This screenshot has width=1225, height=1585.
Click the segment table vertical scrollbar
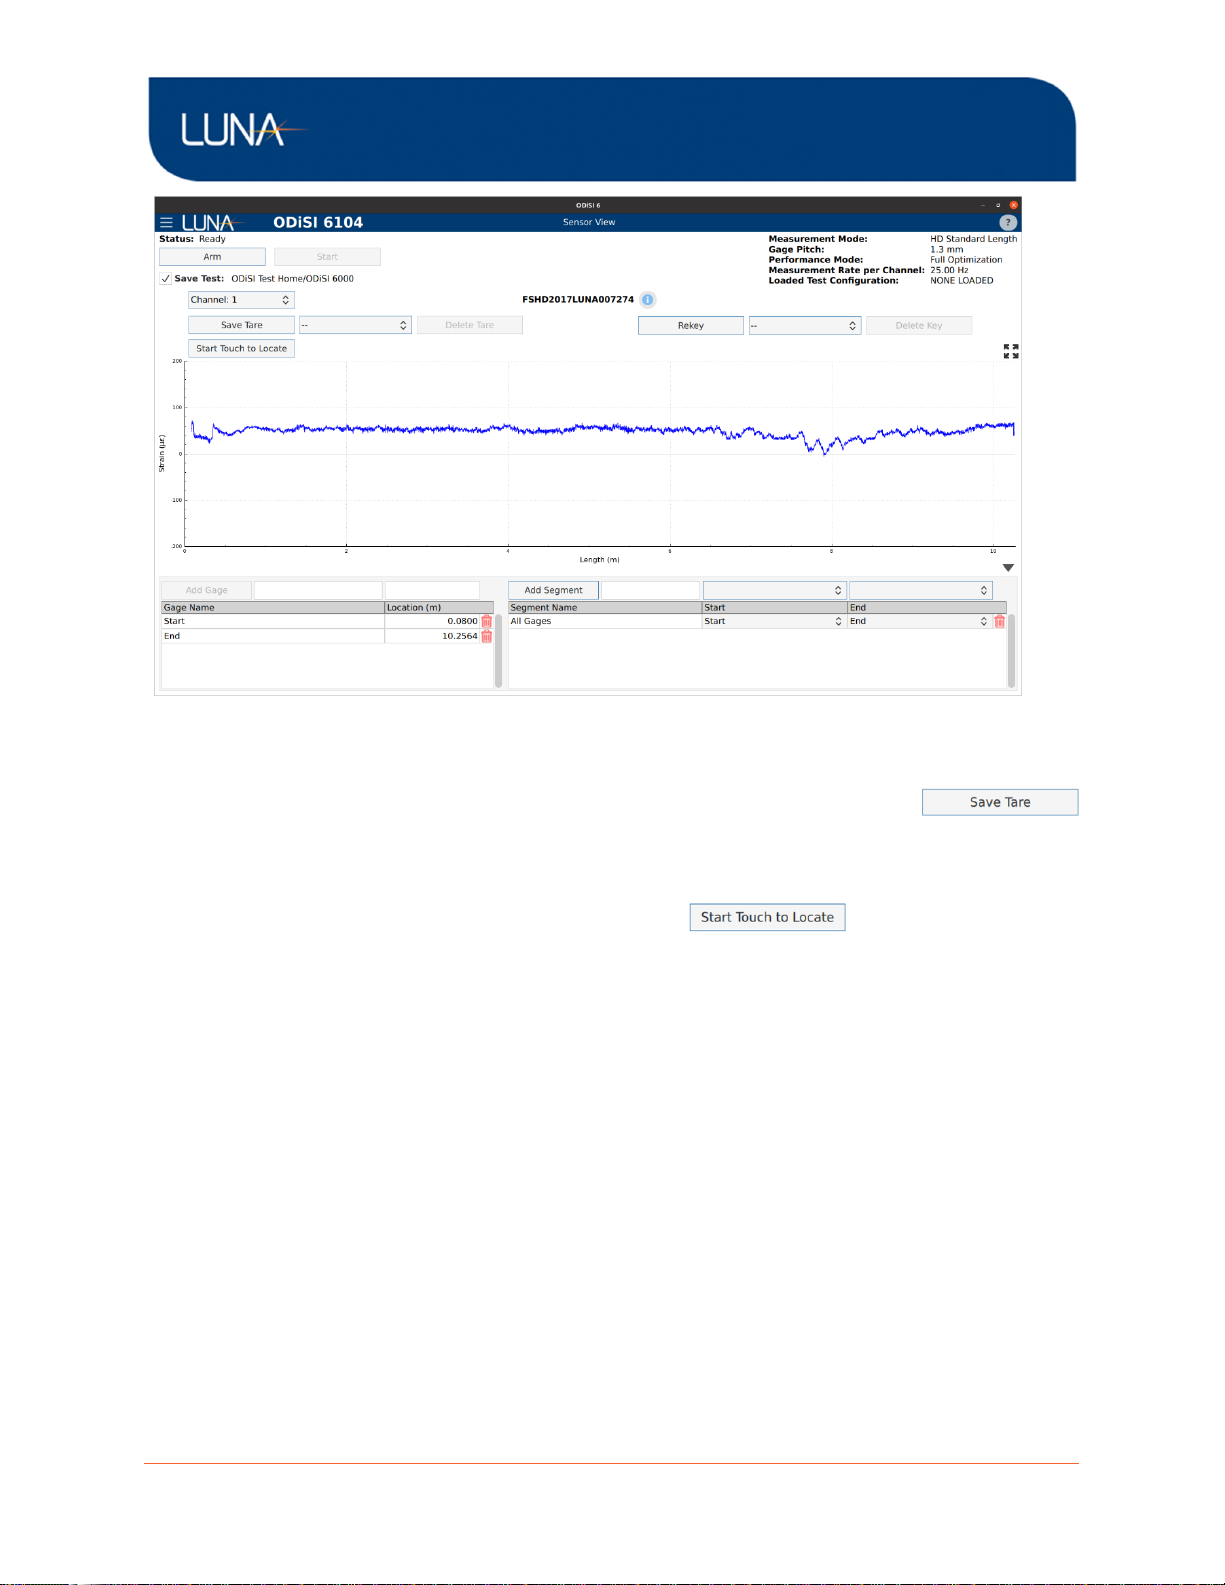pyautogui.click(x=1011, y=651)
